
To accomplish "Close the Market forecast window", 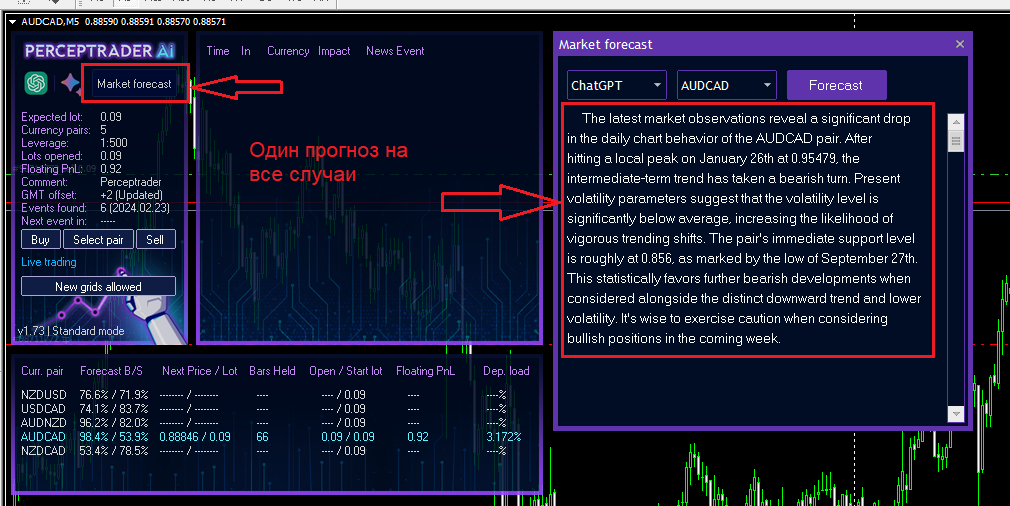I will [960, 44].
